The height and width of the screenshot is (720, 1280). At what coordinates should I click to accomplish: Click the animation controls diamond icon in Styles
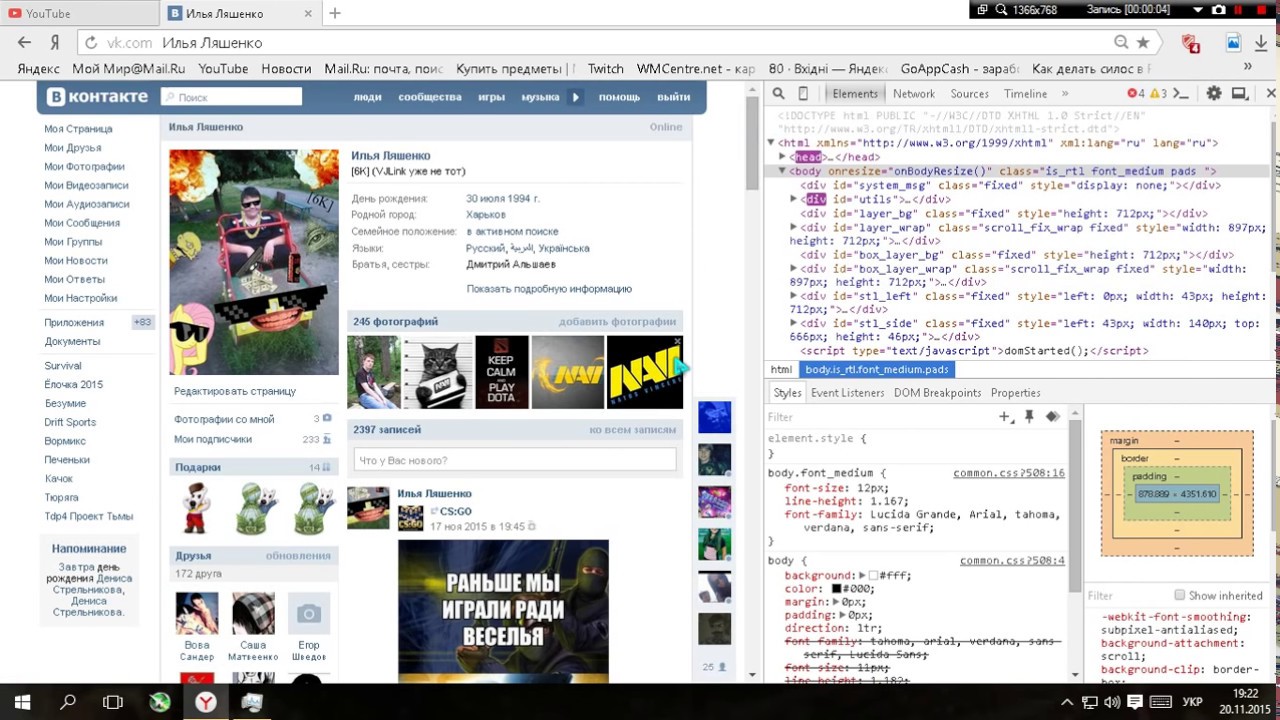click(1052, 416)
